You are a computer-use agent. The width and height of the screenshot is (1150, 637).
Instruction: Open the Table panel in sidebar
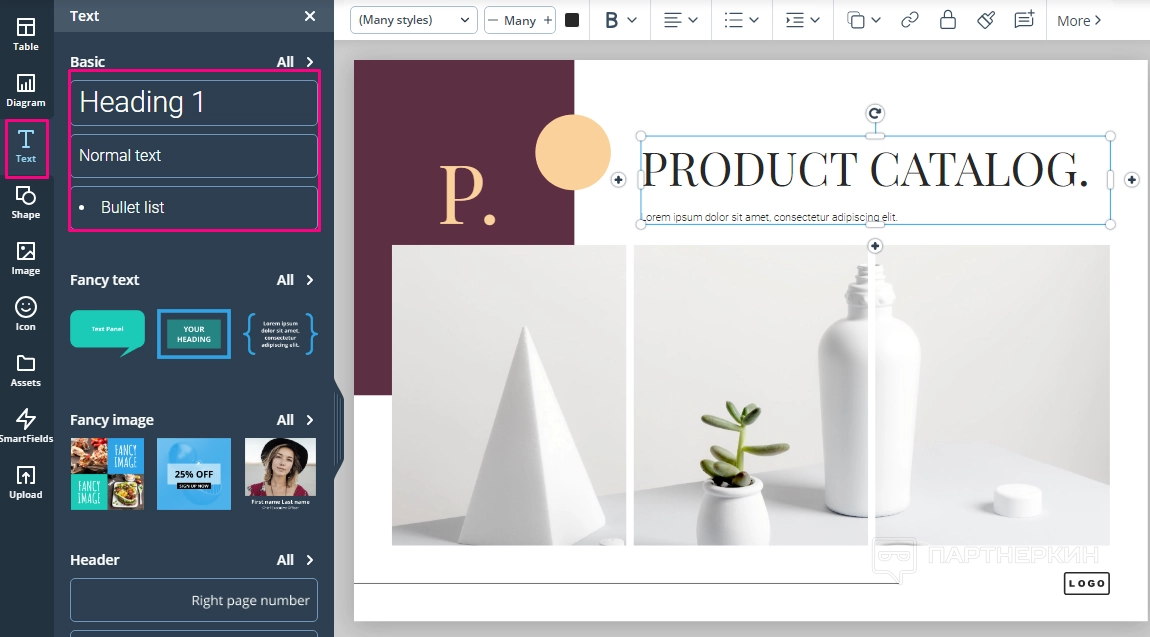(x=26, y=34)
